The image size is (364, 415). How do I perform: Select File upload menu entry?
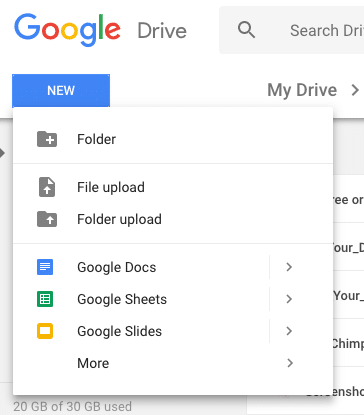tap(173, 187)
